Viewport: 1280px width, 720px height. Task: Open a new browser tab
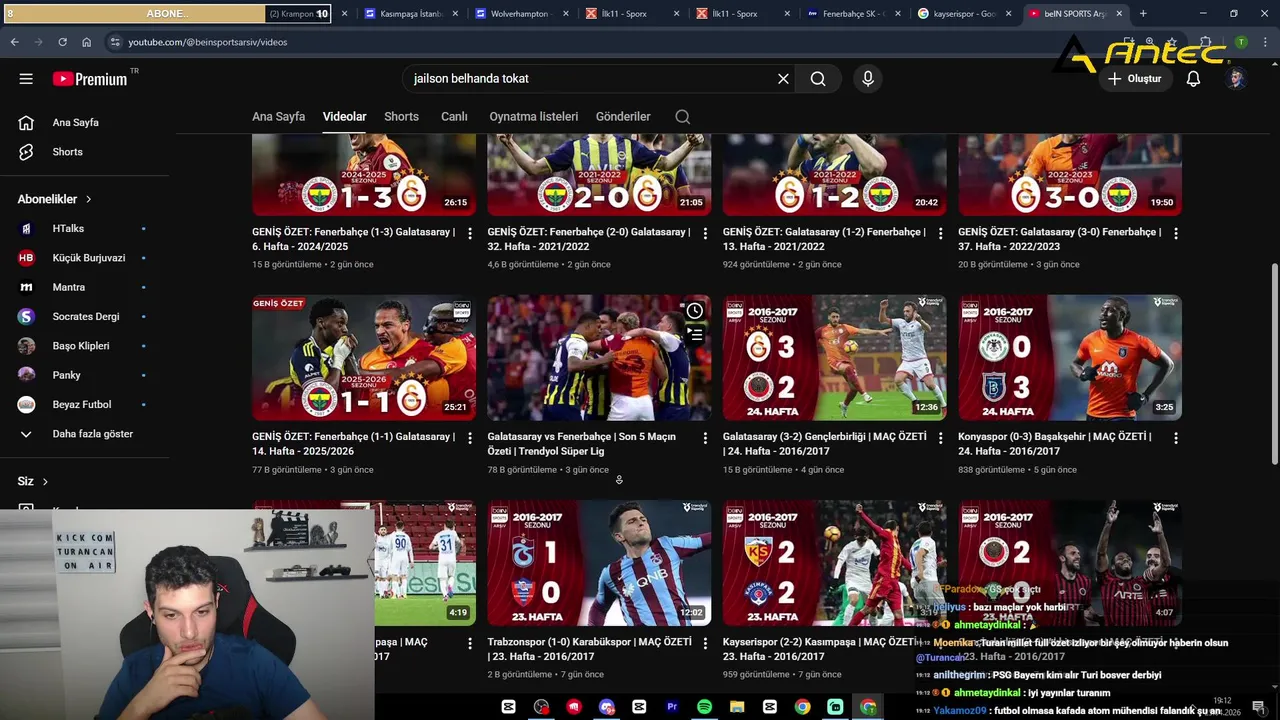click(x=1143, y=14)
